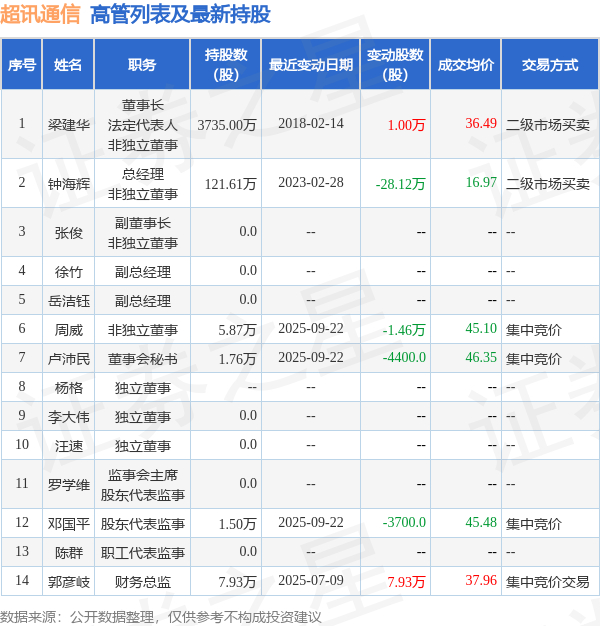The image size is (600, 626).
Task: Click the 姓名 column header
Action: (x=68, y=64)
